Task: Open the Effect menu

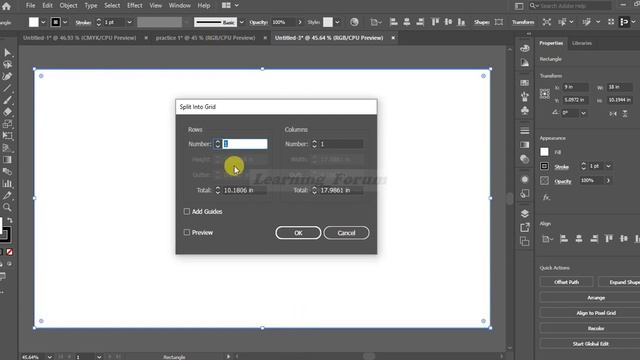Action: [x=134, y=5]
